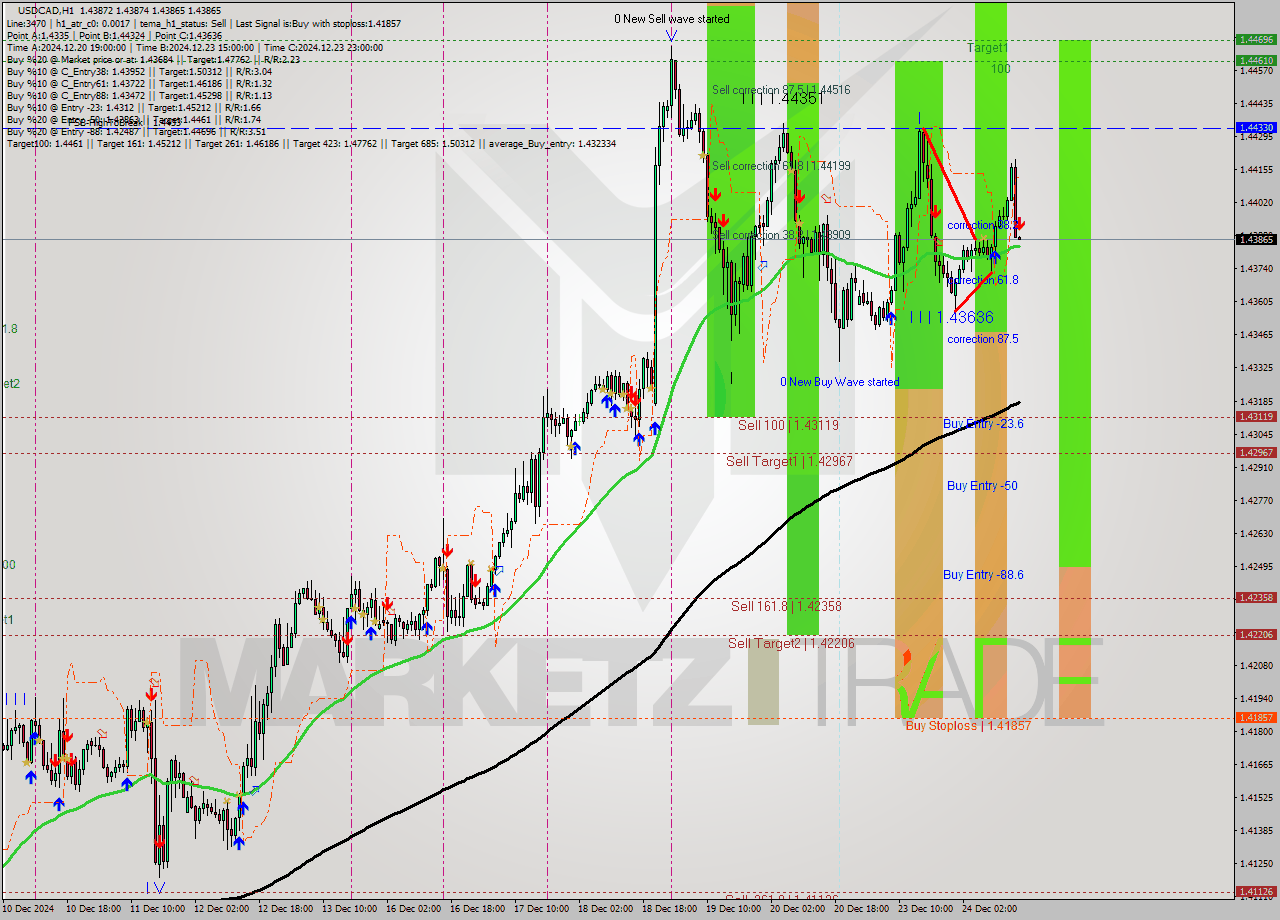1280x920 pixels.
Task: Select the 'Buy %10 @ C_Entry88: 1.43472' line
Action: pos(139,95)
